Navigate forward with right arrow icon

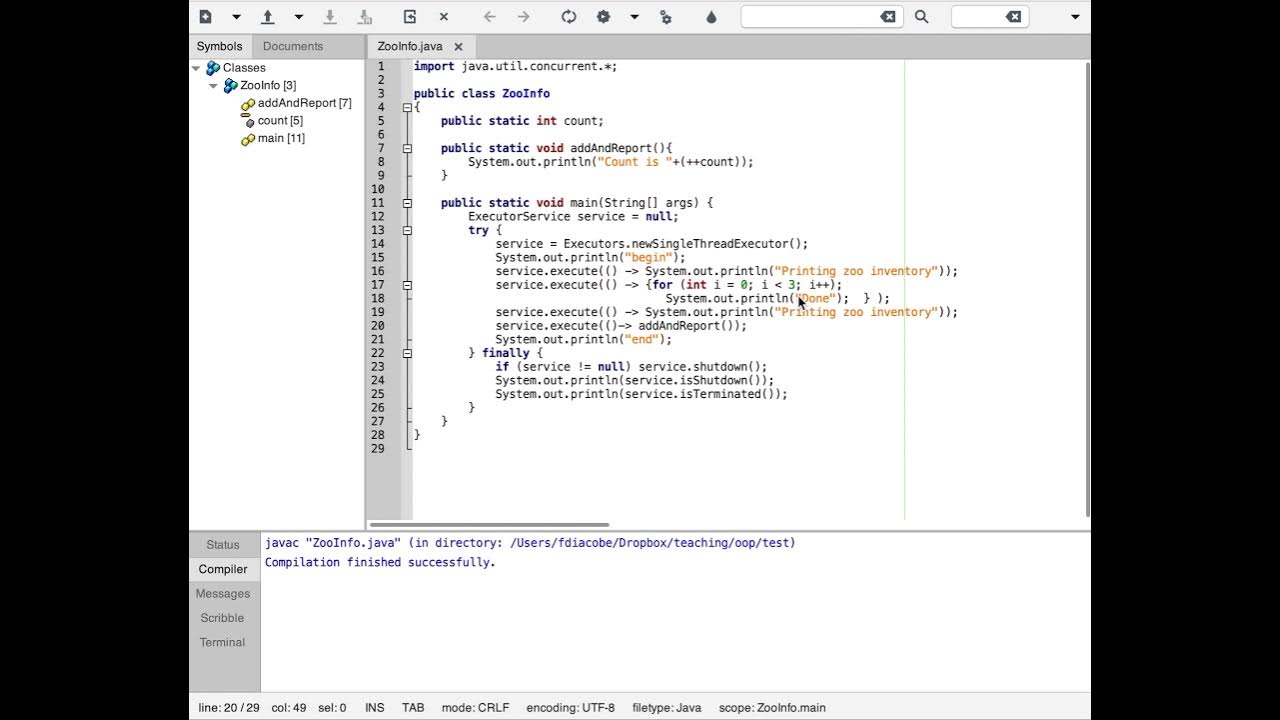(x=523, y=16)
